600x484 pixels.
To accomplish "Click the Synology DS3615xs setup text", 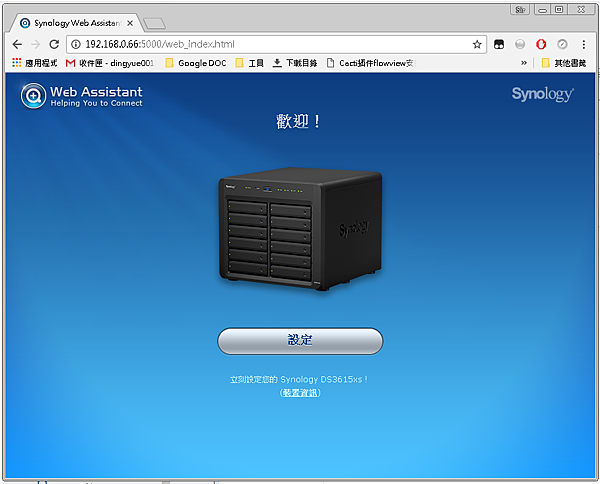I will click(298, 380).
